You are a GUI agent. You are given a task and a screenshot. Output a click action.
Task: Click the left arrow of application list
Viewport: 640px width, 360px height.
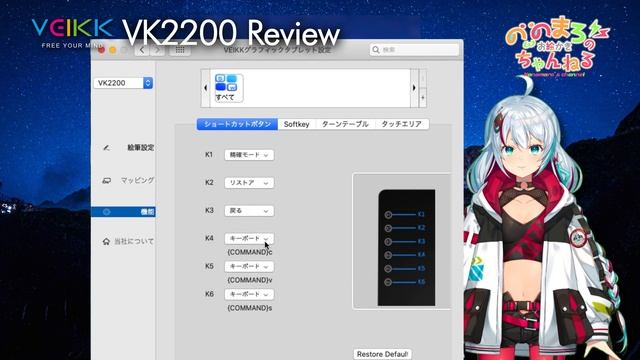click(x=205, y=88)
